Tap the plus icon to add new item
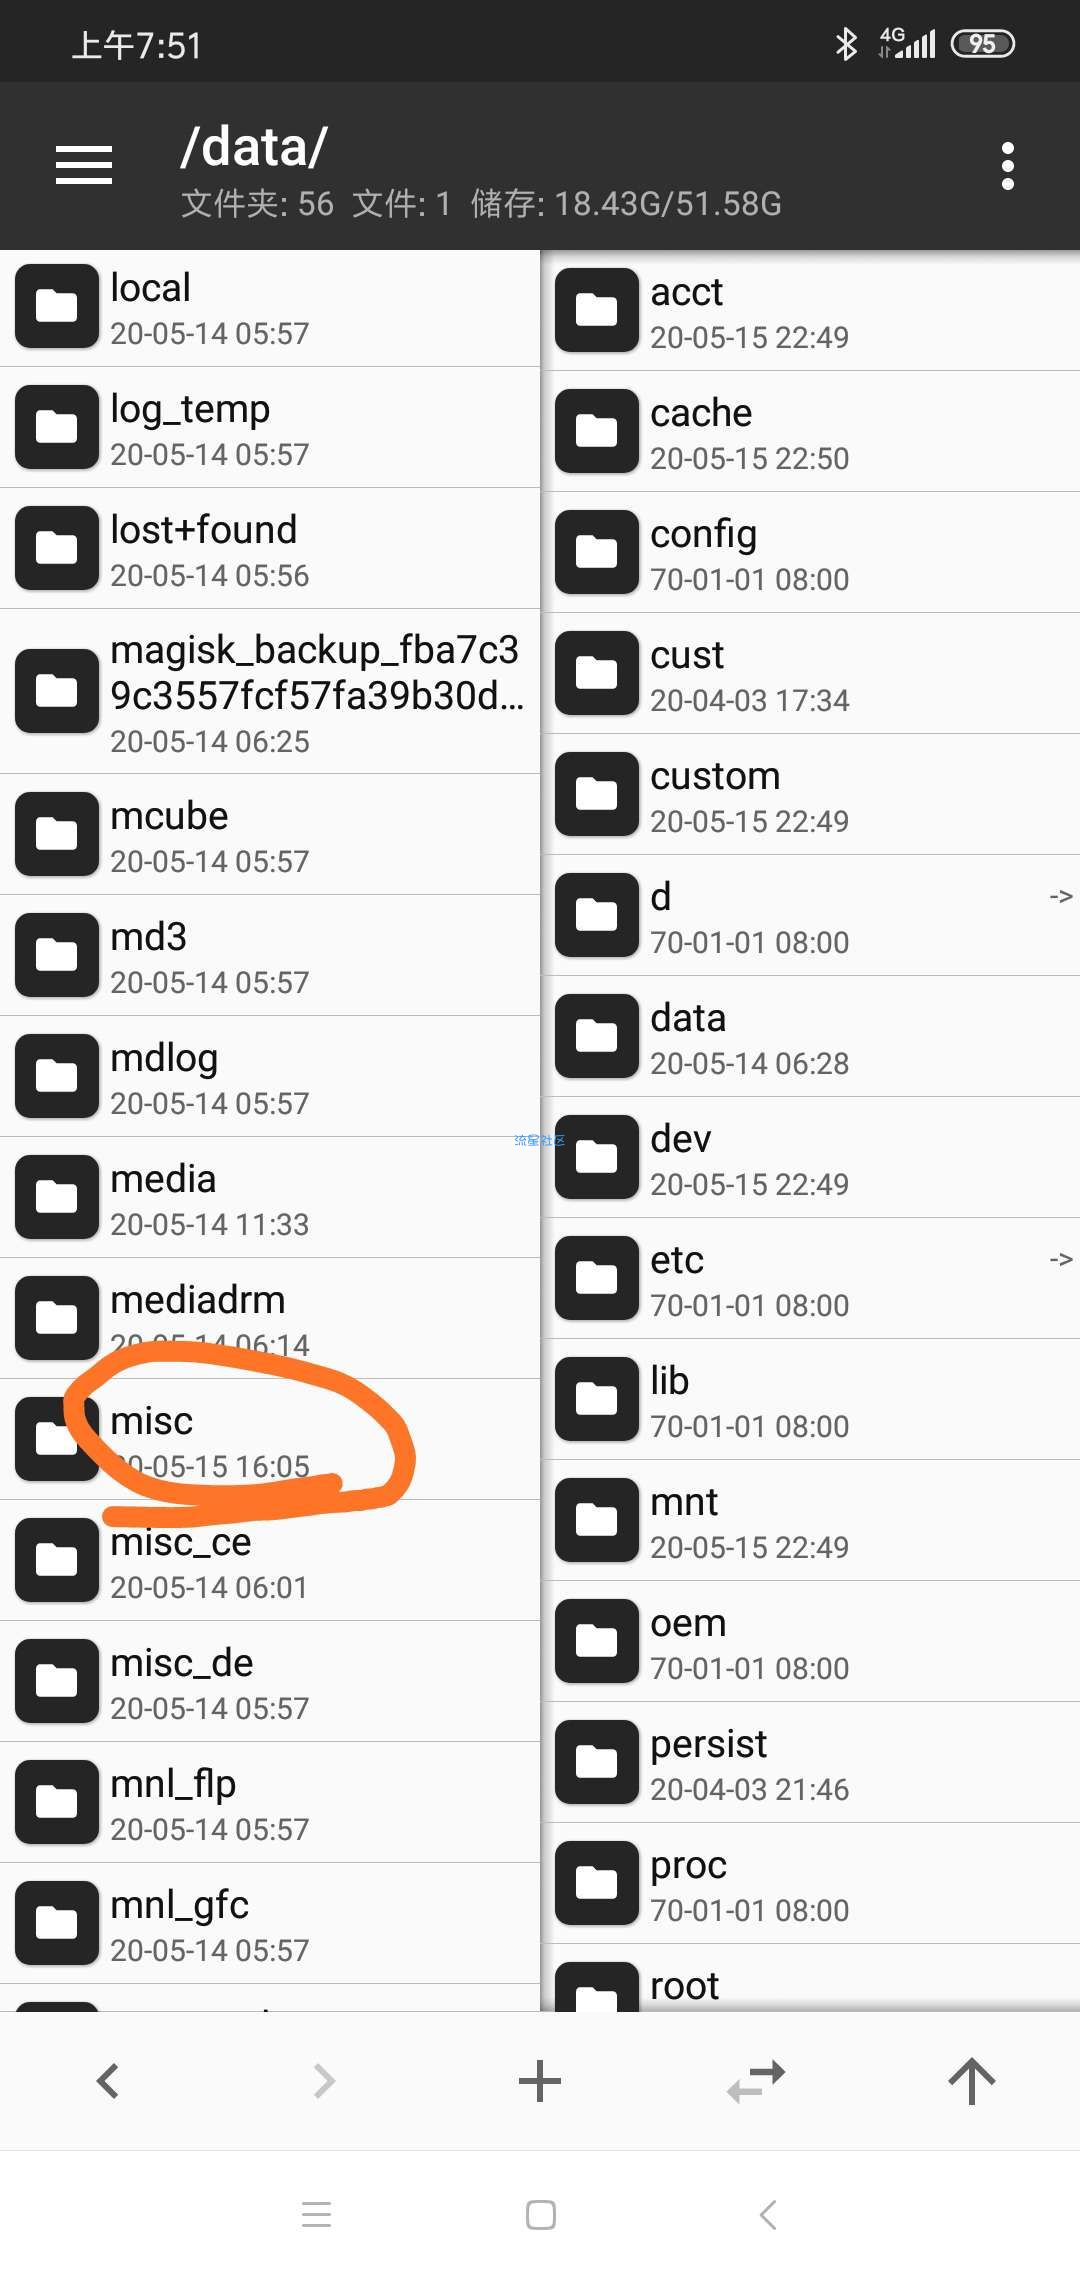The width and height of the screenshot is (1080, 2280). point(540,2081)
